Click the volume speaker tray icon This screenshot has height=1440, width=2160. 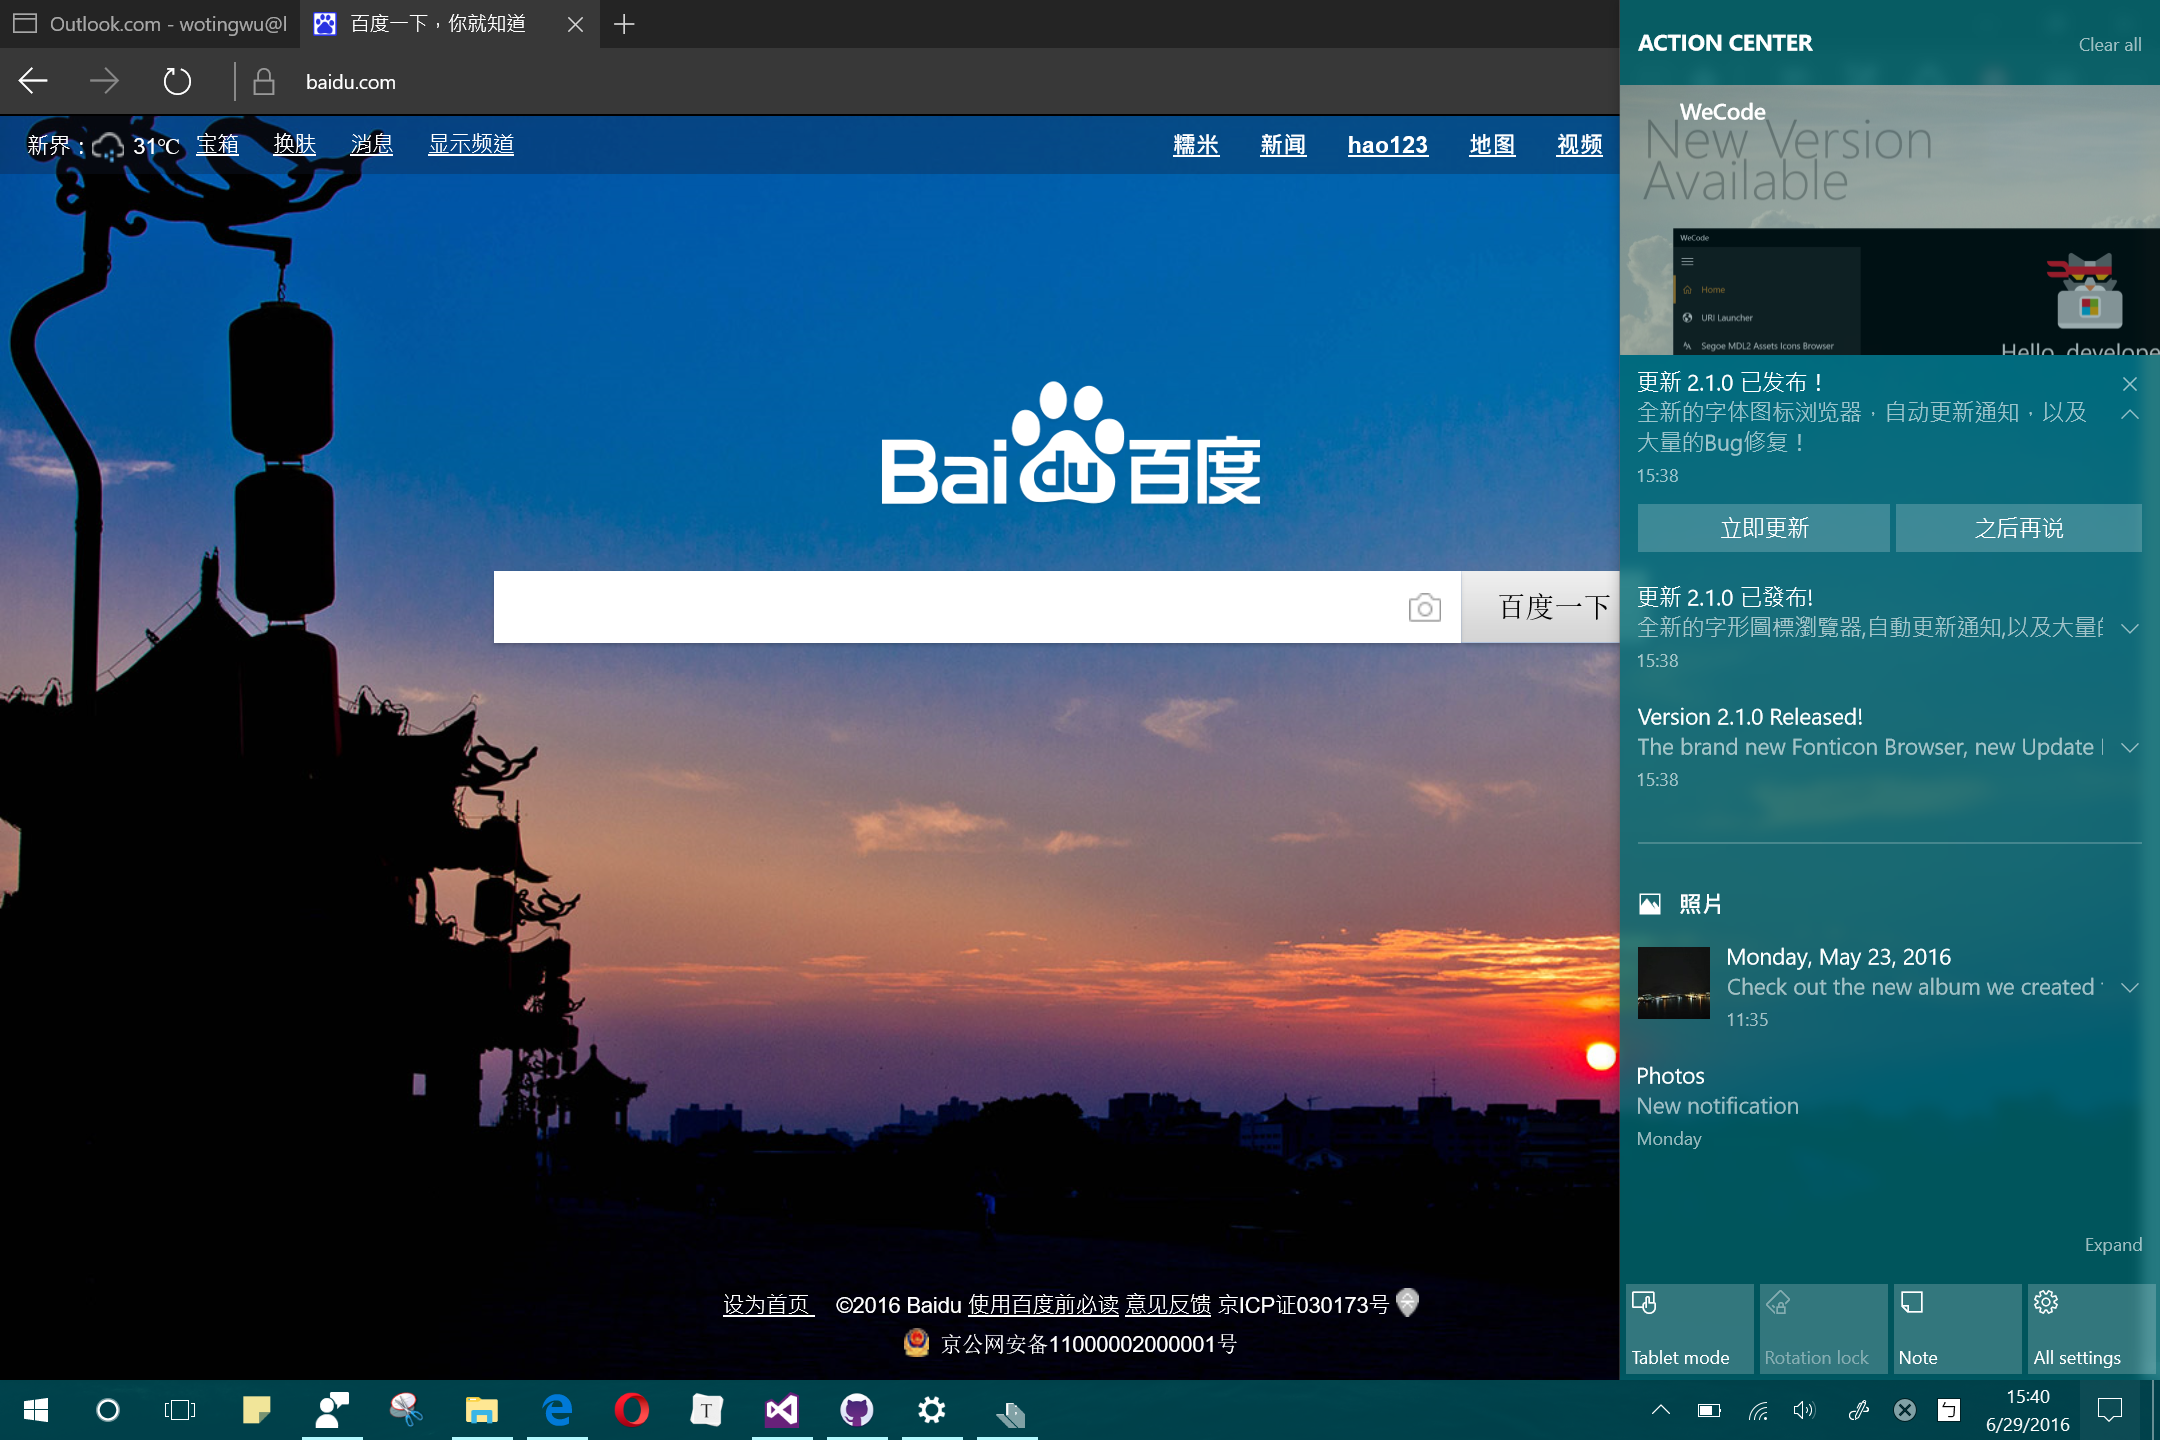[1804, 1410]
